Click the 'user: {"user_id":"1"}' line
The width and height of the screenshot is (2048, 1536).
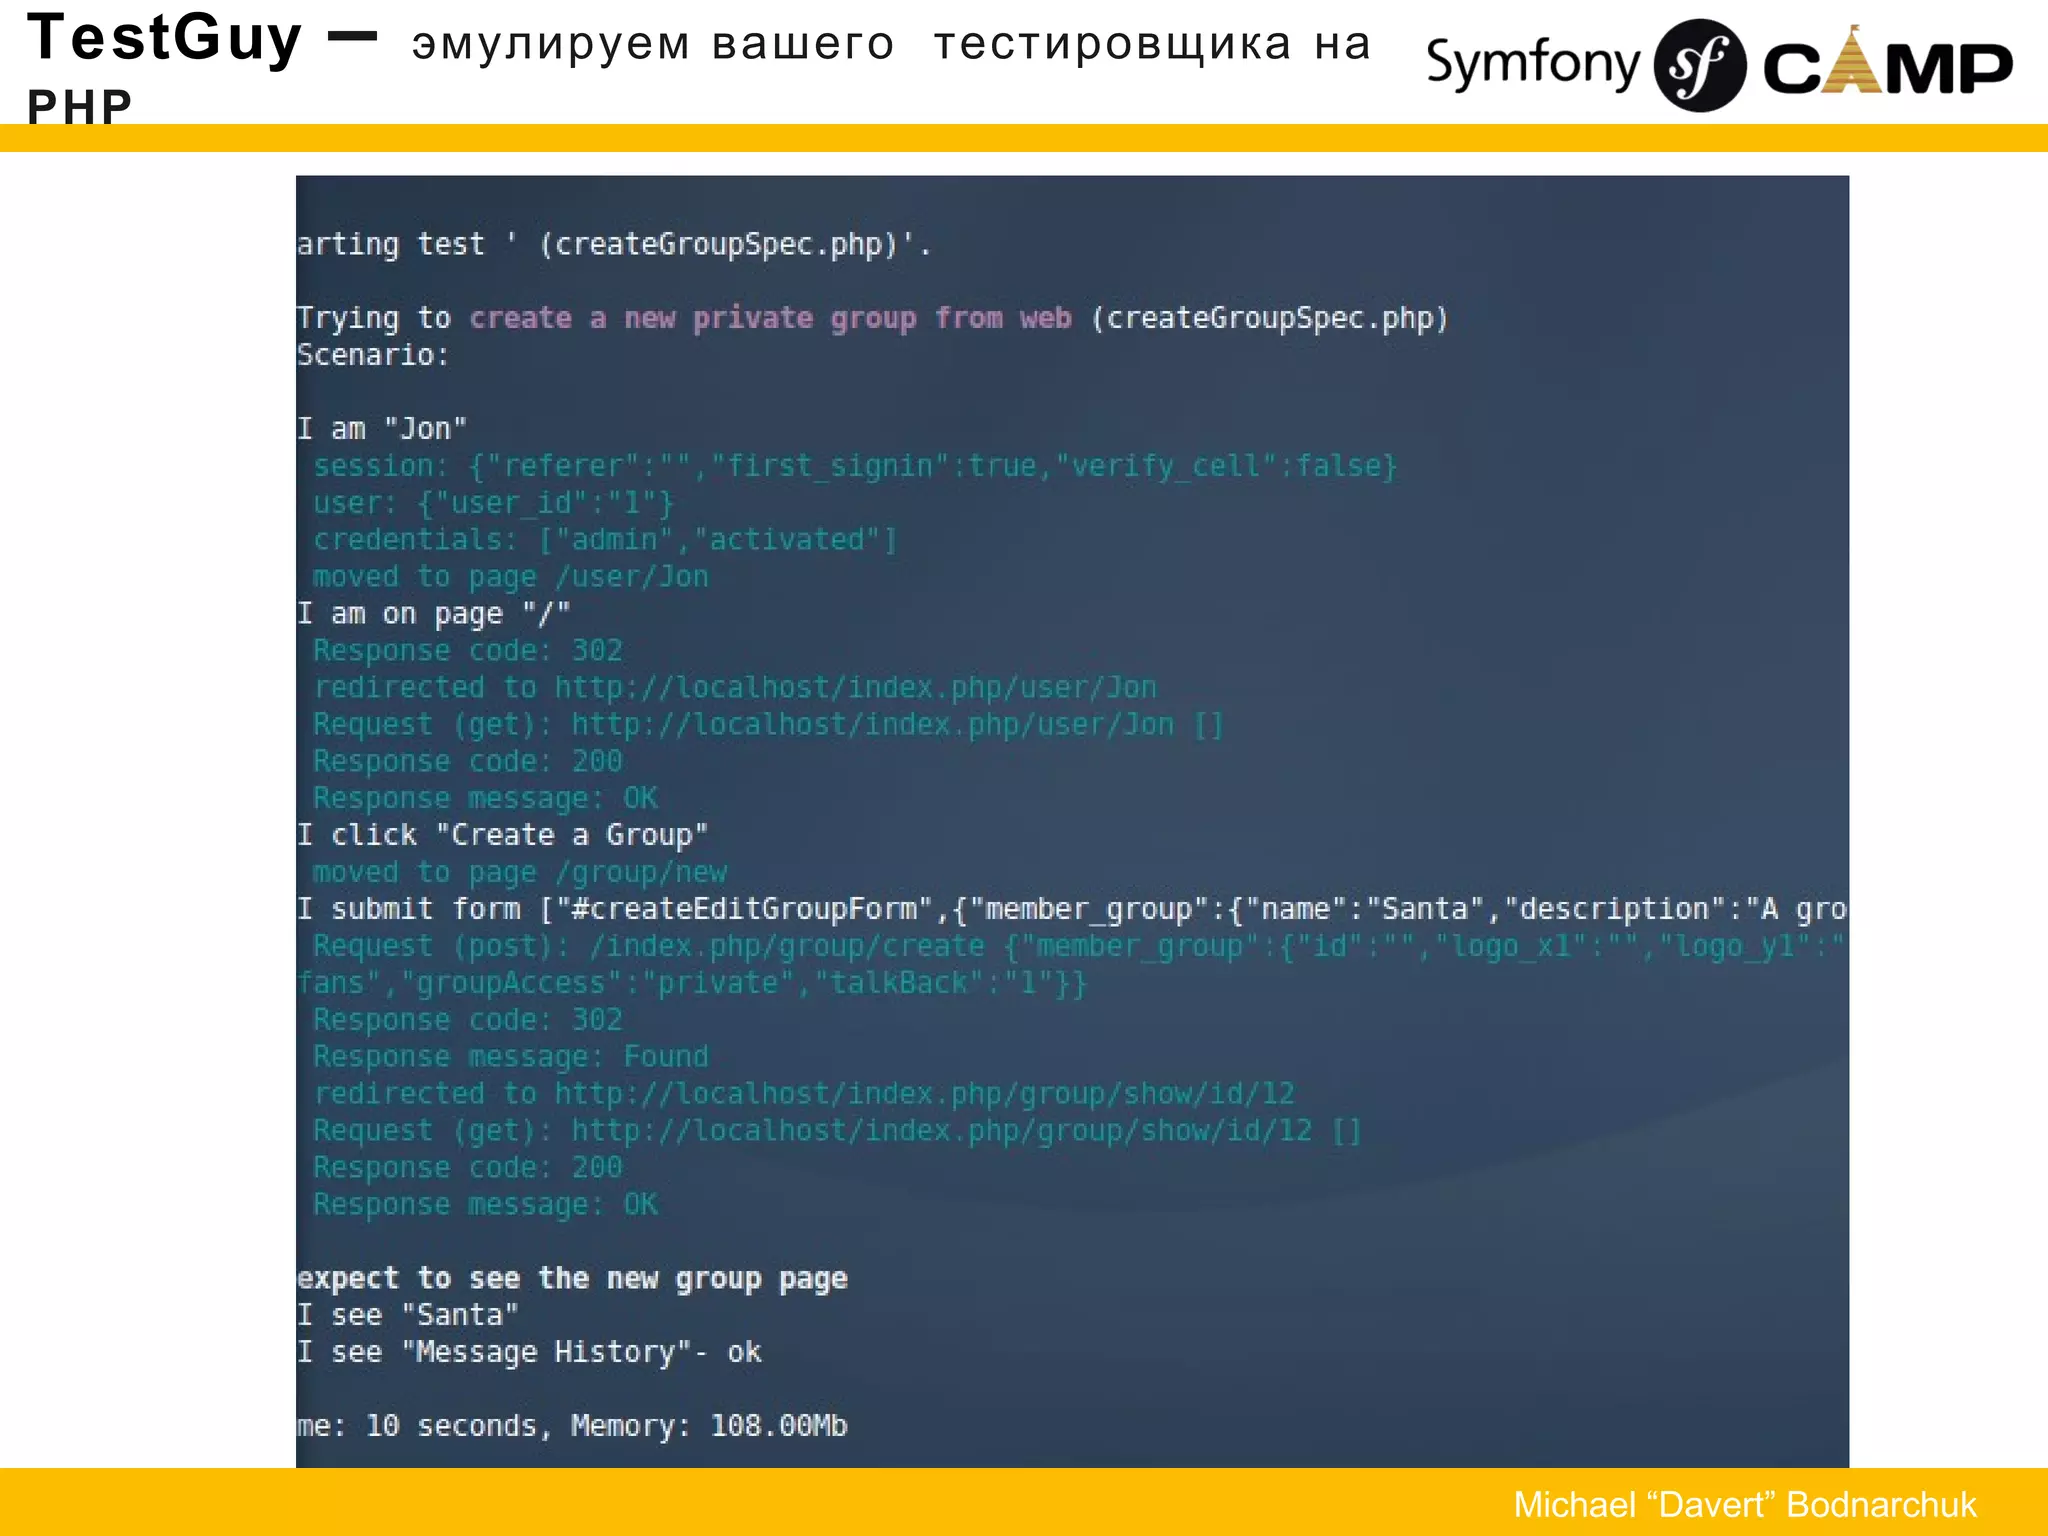click(x=494, y=503)
